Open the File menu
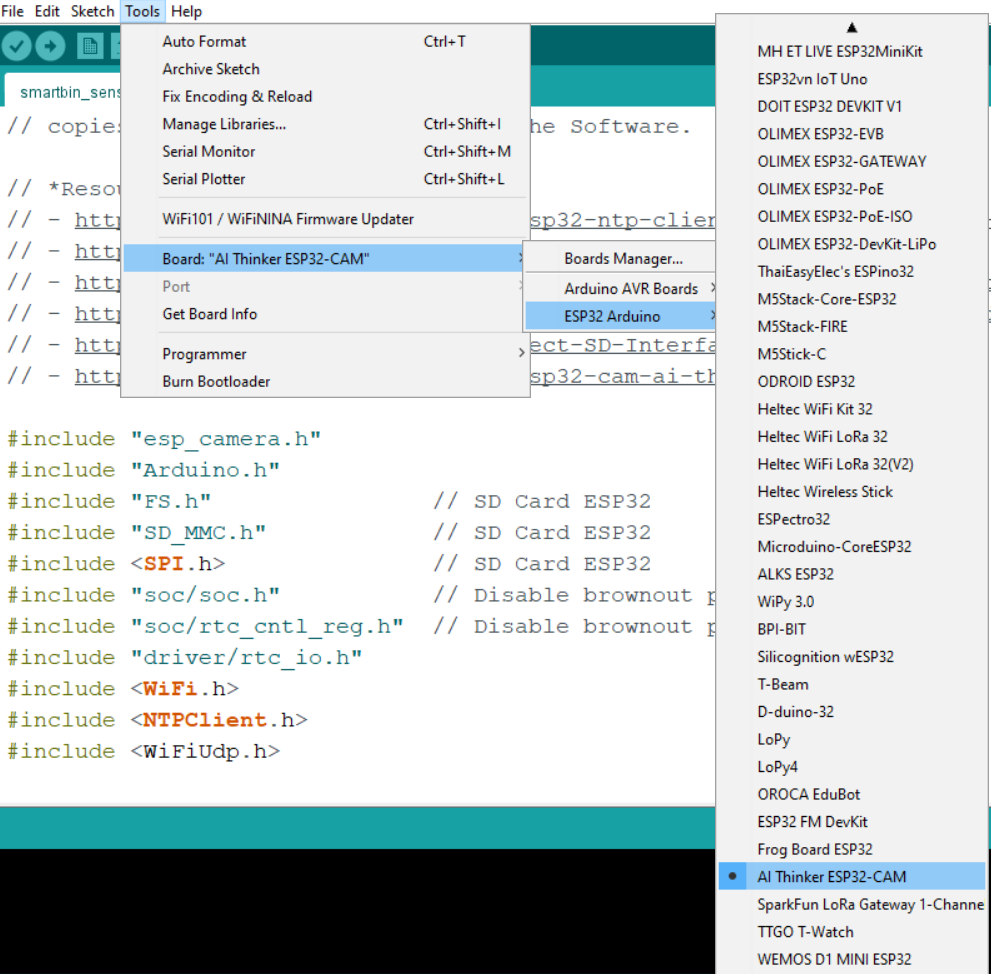Screen dimensions: 991x974 pyautogui.click(x=12, y=11)
